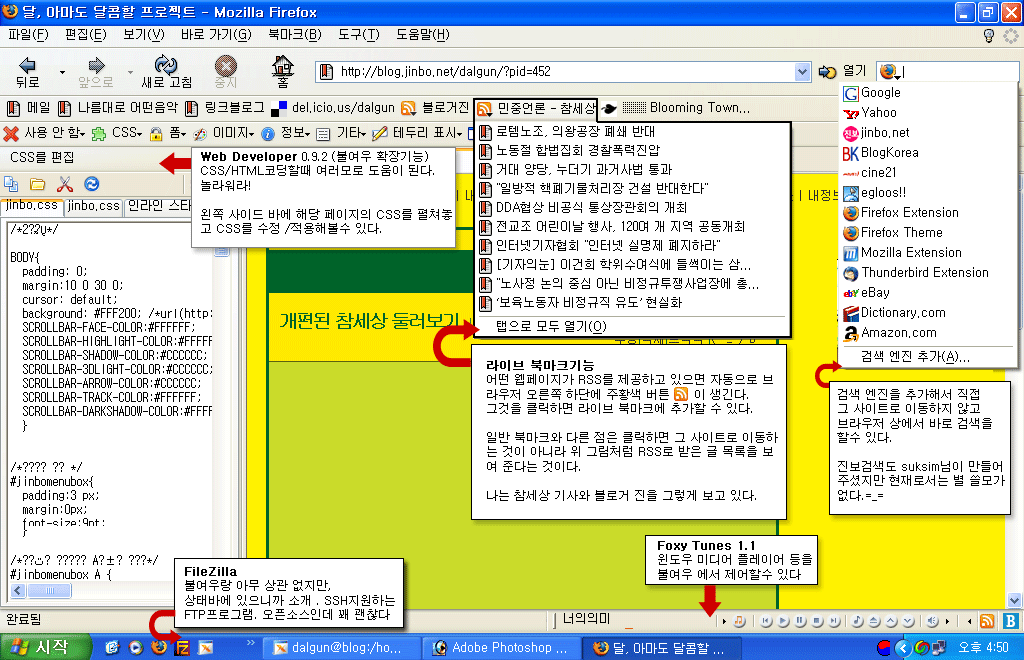The image size is (1024, 660).
Task: Play music with the FoxyTunes play button
Action: coord(784,621)
